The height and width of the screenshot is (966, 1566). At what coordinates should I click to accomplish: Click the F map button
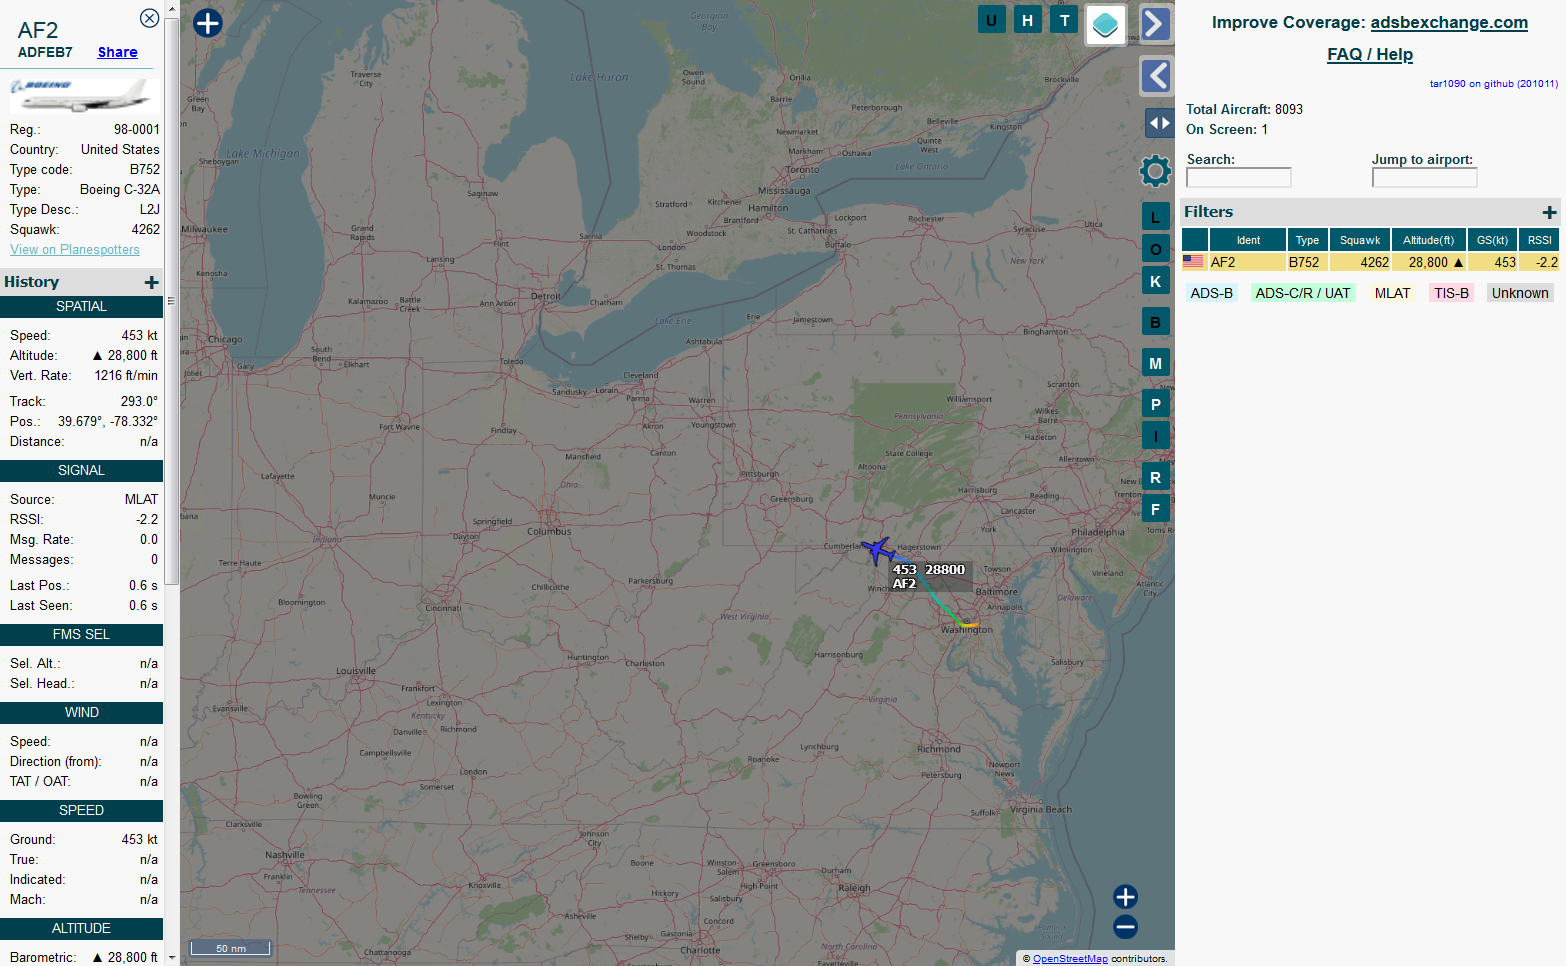(x=1155, y=509)
